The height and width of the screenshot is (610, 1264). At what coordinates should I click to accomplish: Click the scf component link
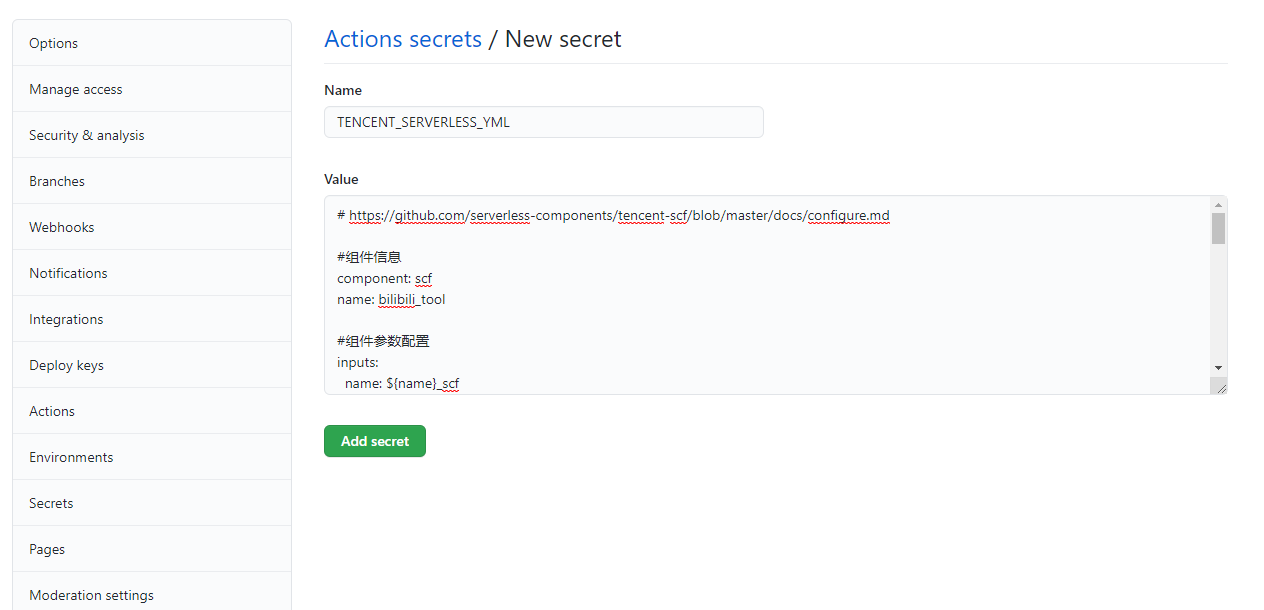tap(423, 278)
